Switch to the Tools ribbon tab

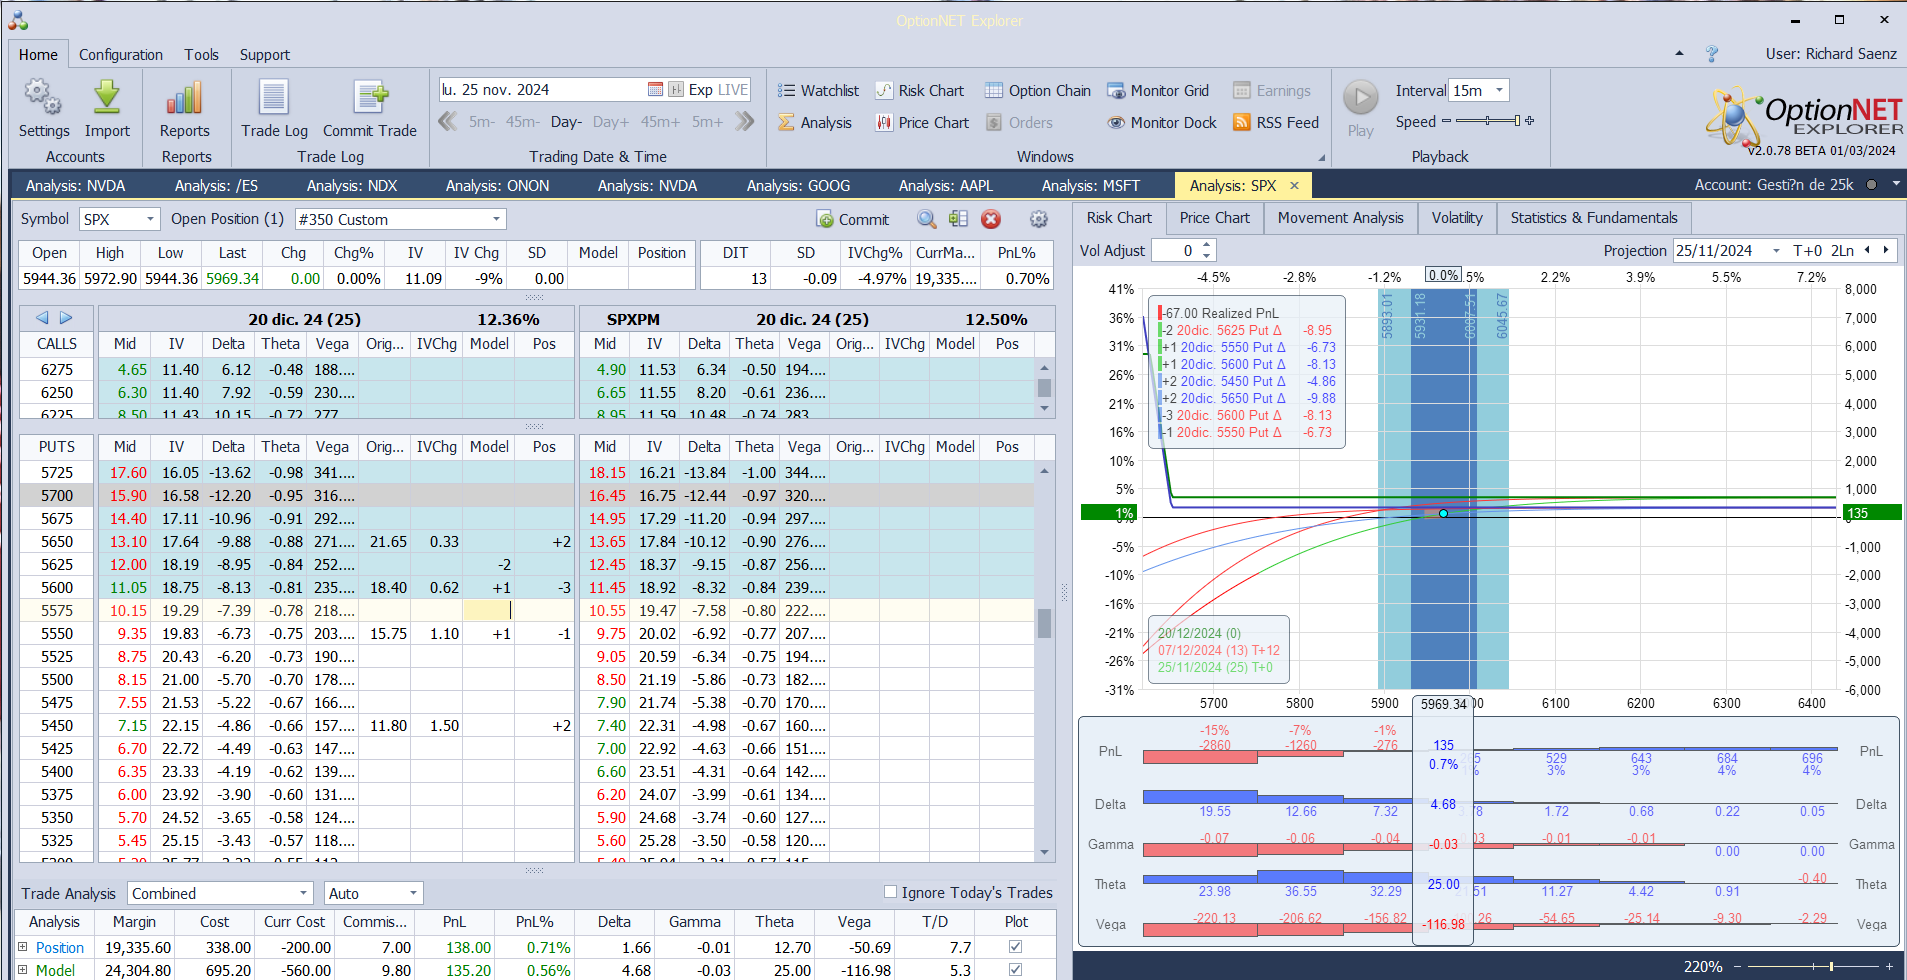(201, 55)
